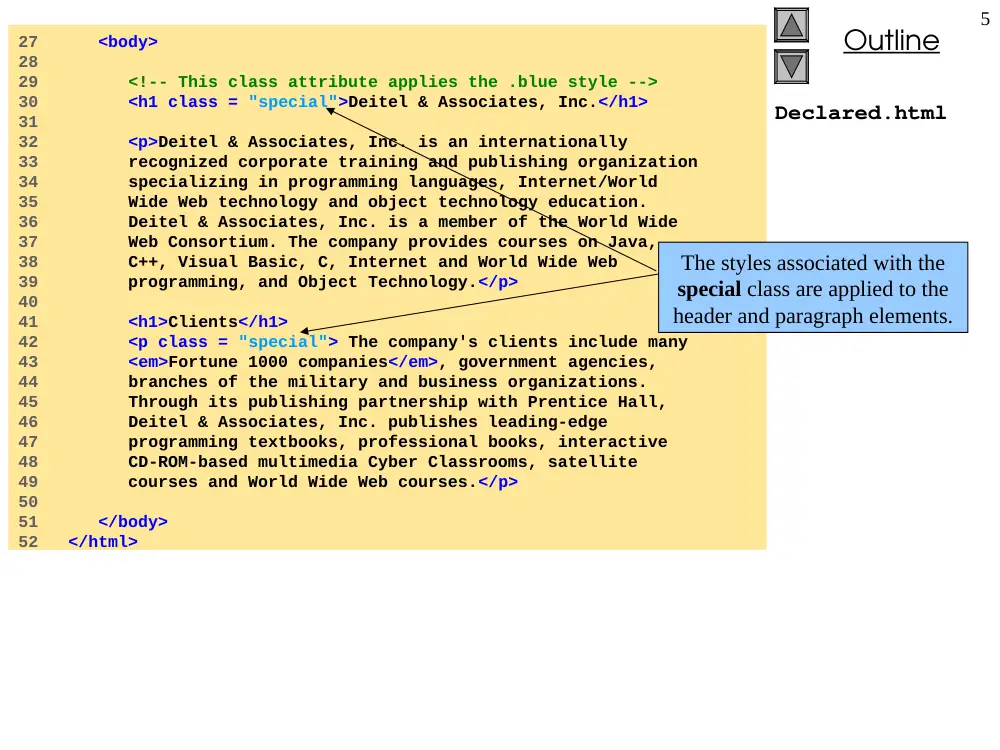The image size is (1000, 750).
Task: Click line number 41
Action: click(28, 322)
